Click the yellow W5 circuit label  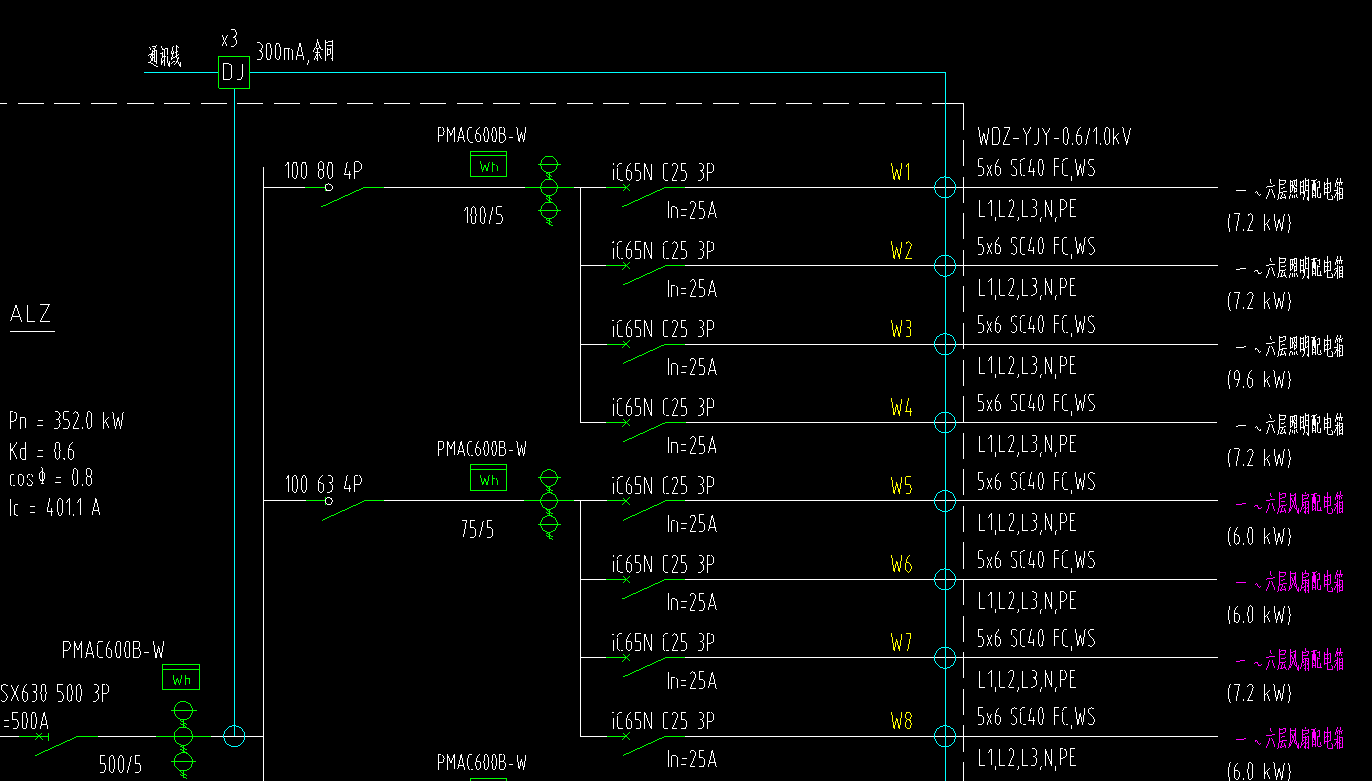pos(901,486)
